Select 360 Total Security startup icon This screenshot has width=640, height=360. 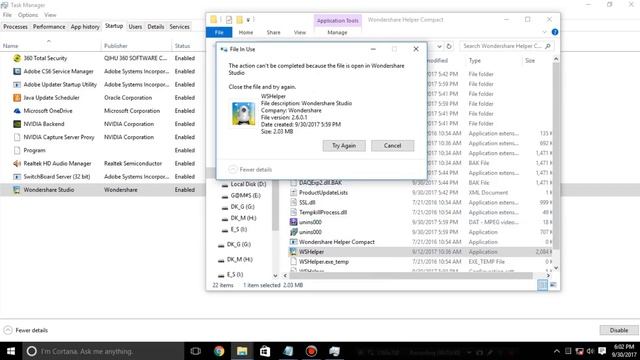tap(17, 58)
